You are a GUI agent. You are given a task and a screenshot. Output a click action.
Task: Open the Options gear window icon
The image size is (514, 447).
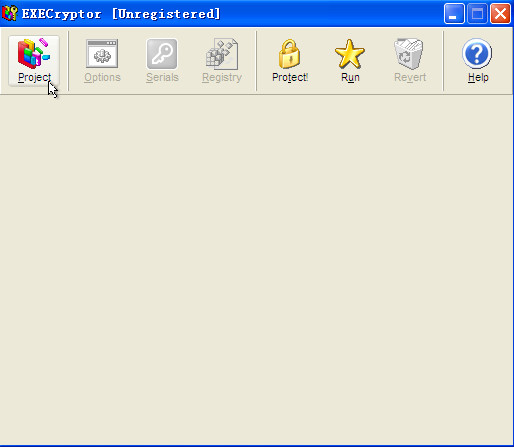tap(102, 54)
